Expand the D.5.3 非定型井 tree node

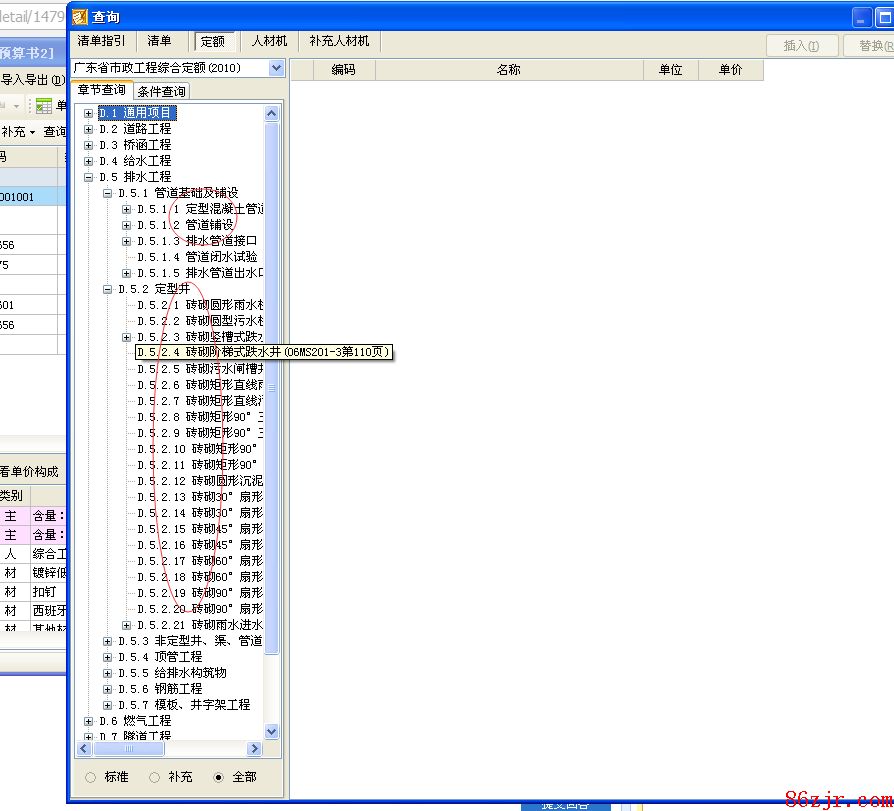pyautogui.click(x=108, y=641)
